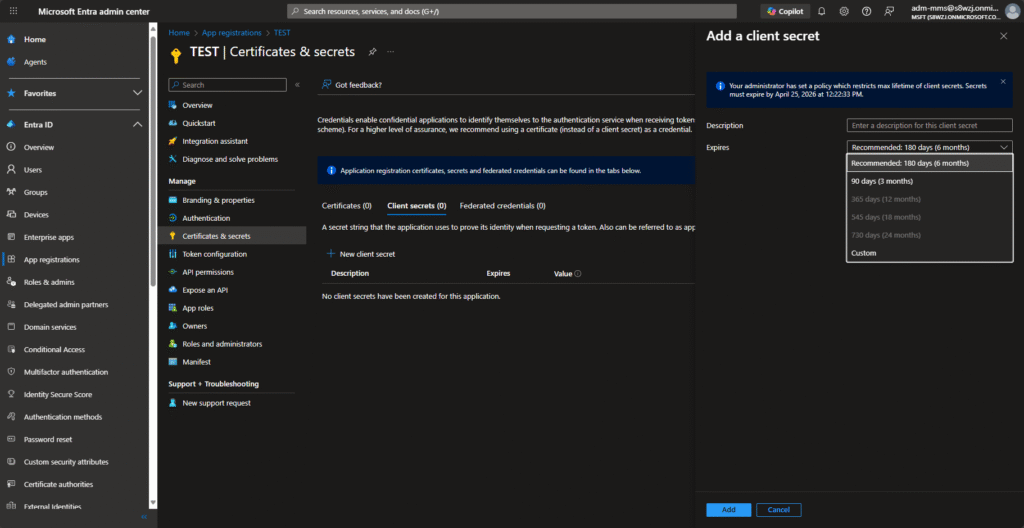Dismiss the policy information banner
Image resolution: width=1024 pixels, height=528 pixels.
1003,81
